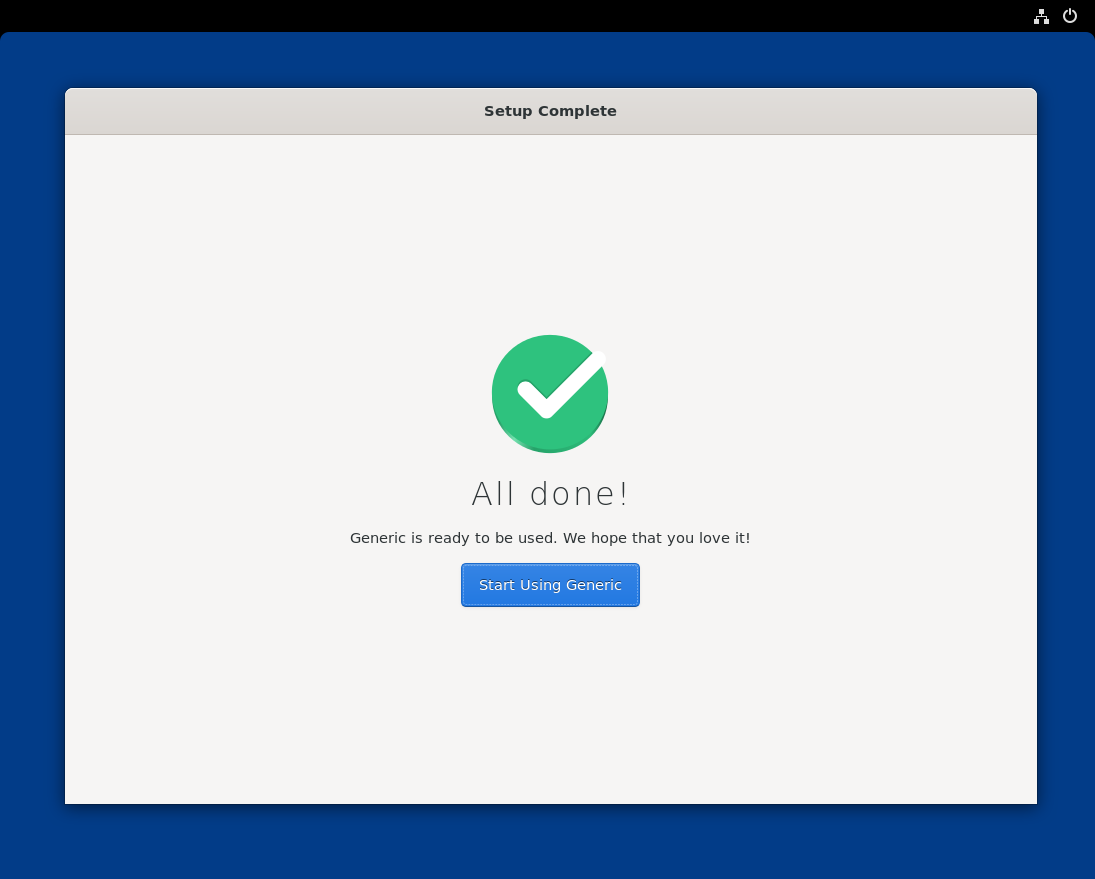1095x879 pixels.
Task: Click the "Setup Complete" header bar title
Action: [x=550, y=111]
